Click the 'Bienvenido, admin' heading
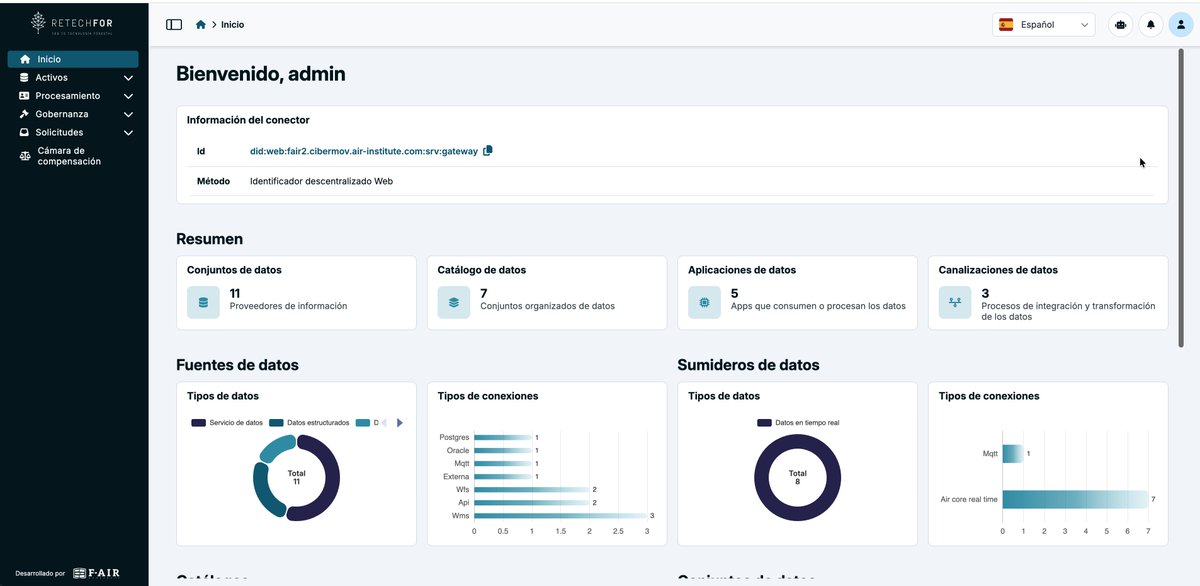The height and width of the screenshot is (586, 1200). point(261,73)
